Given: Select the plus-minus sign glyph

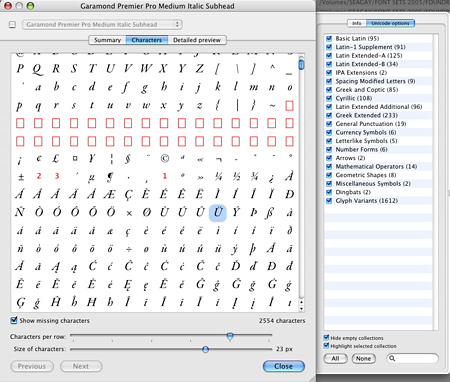Looking at the screenshot, I should [21, 177].
